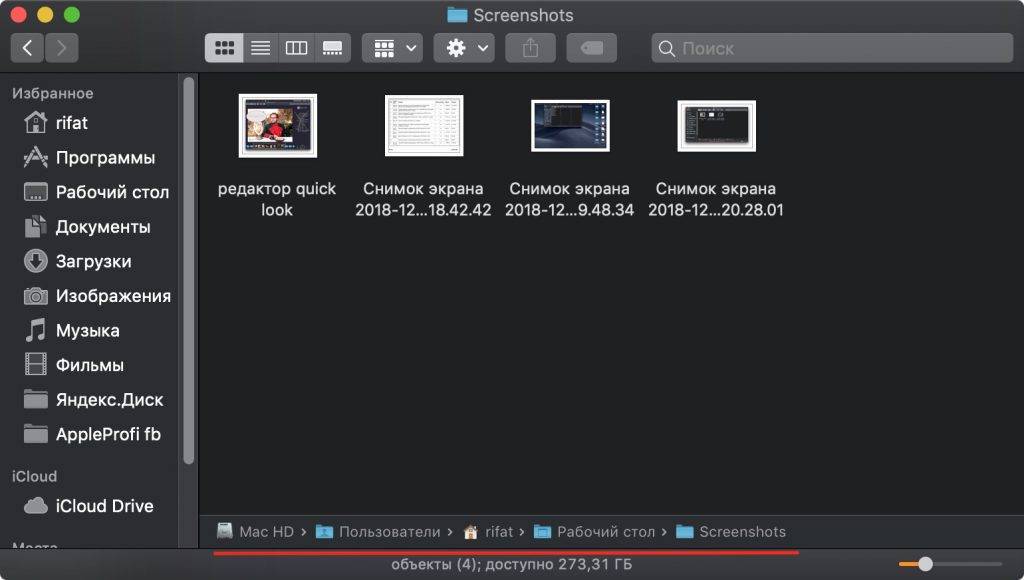Go back with the toolbar back arrow
Viewport: 1024px width, 580px height.
pyautogui.click(x=27, y=47)
